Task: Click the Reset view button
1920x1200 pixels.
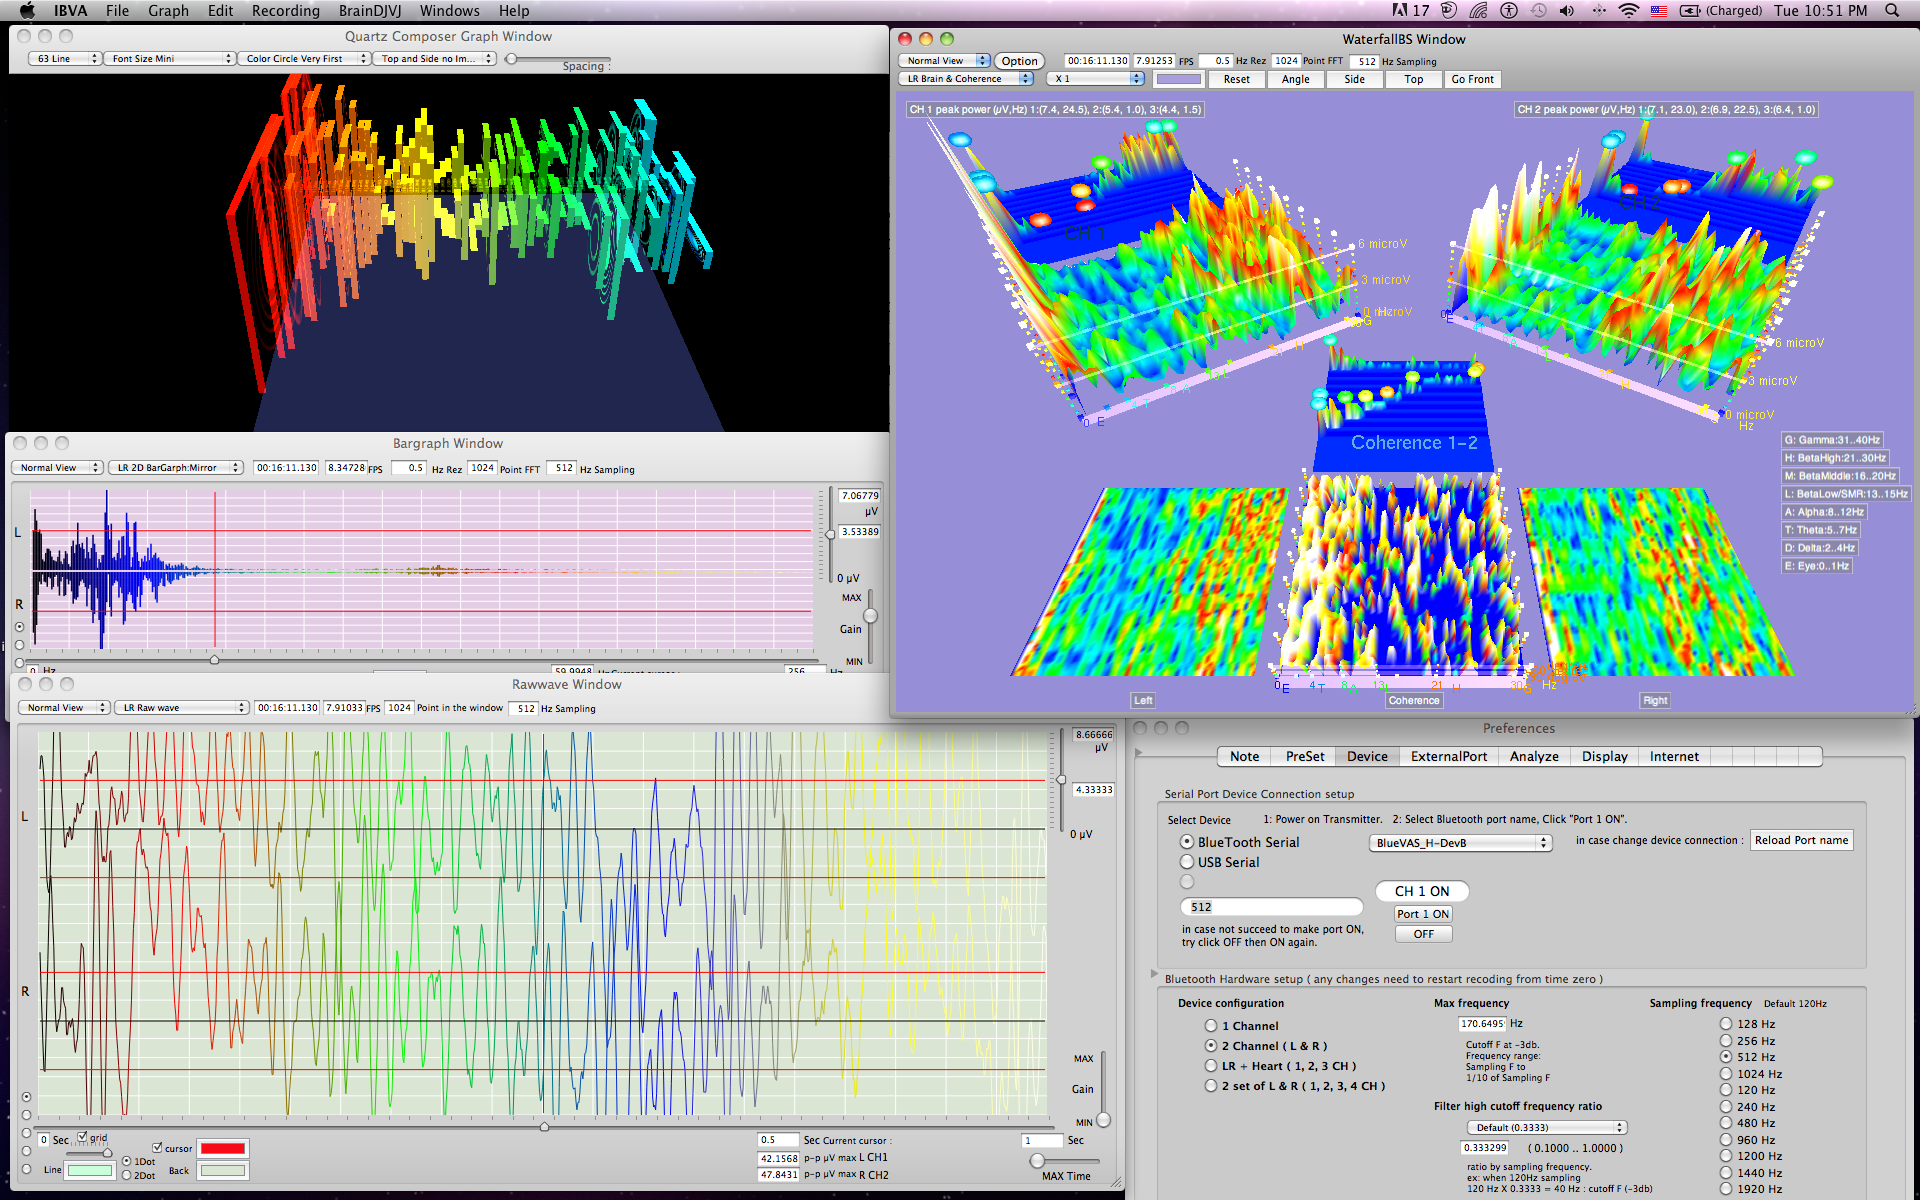Action: pyautogui.click(x=1237, y=79)
